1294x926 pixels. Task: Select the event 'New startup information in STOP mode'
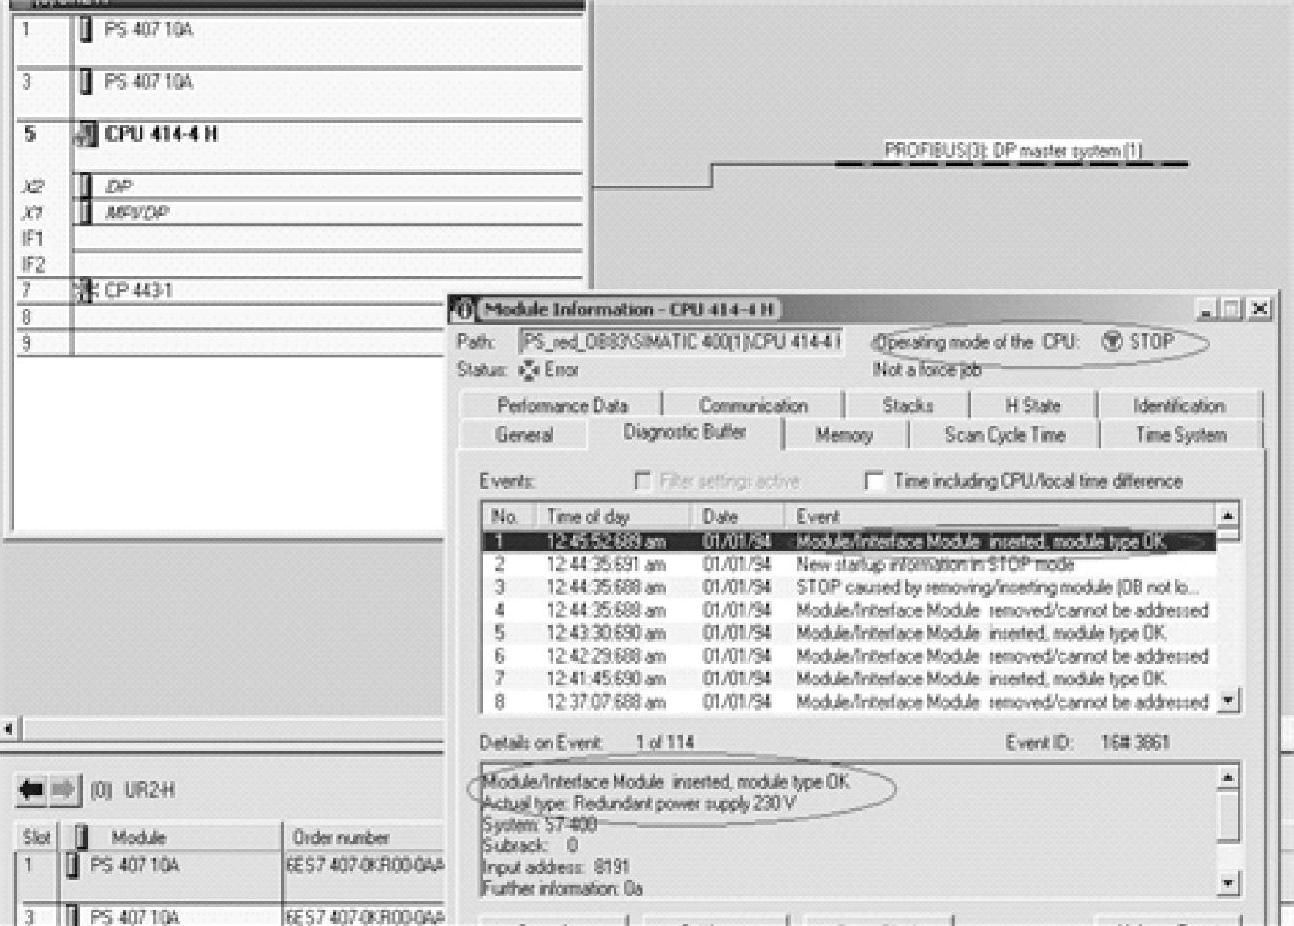pyautogui.click(x=849, y=565)
